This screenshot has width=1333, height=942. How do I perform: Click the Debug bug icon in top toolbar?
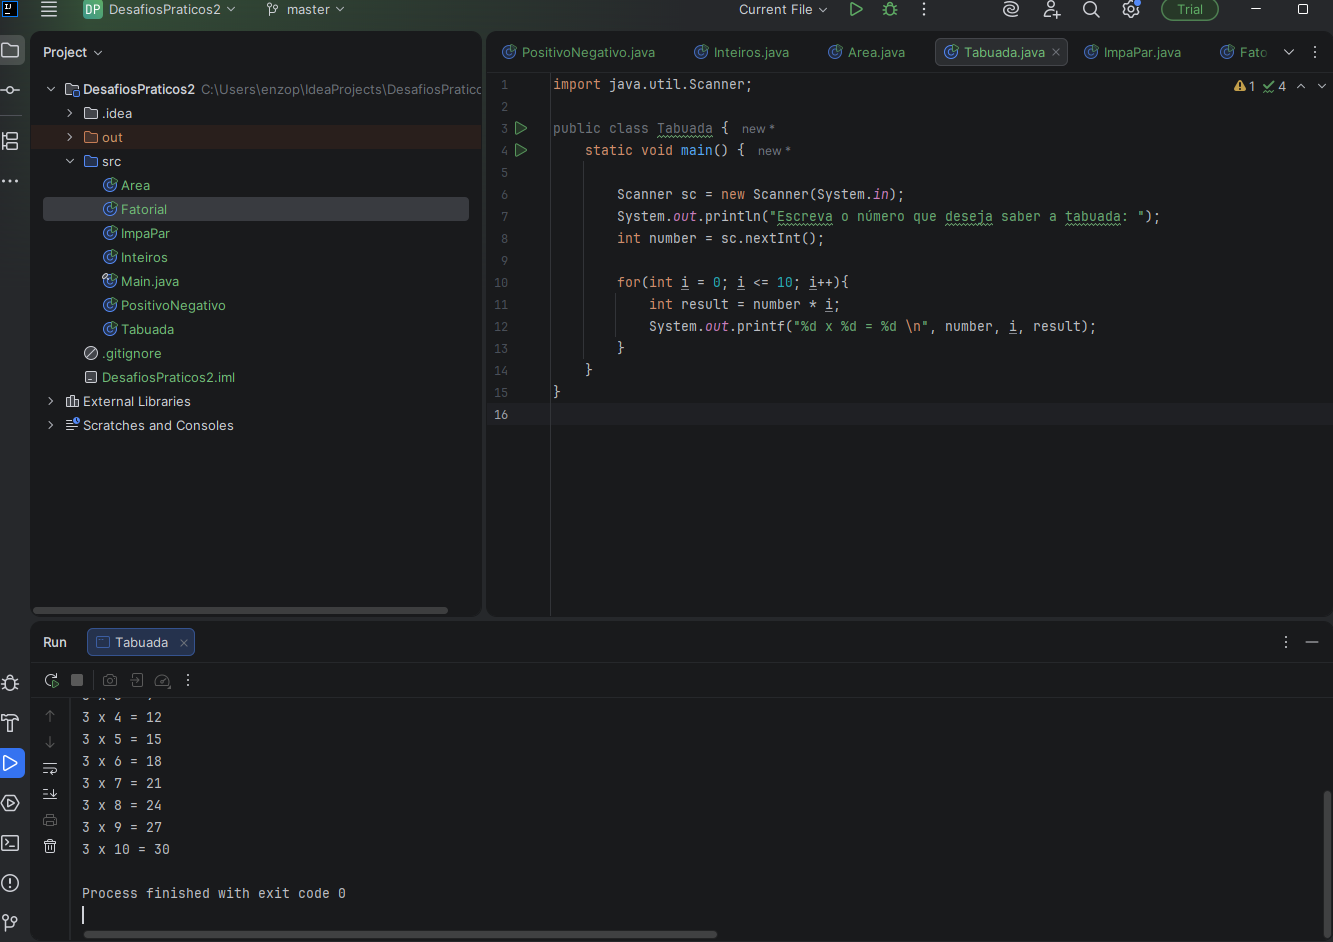(890, 10)
